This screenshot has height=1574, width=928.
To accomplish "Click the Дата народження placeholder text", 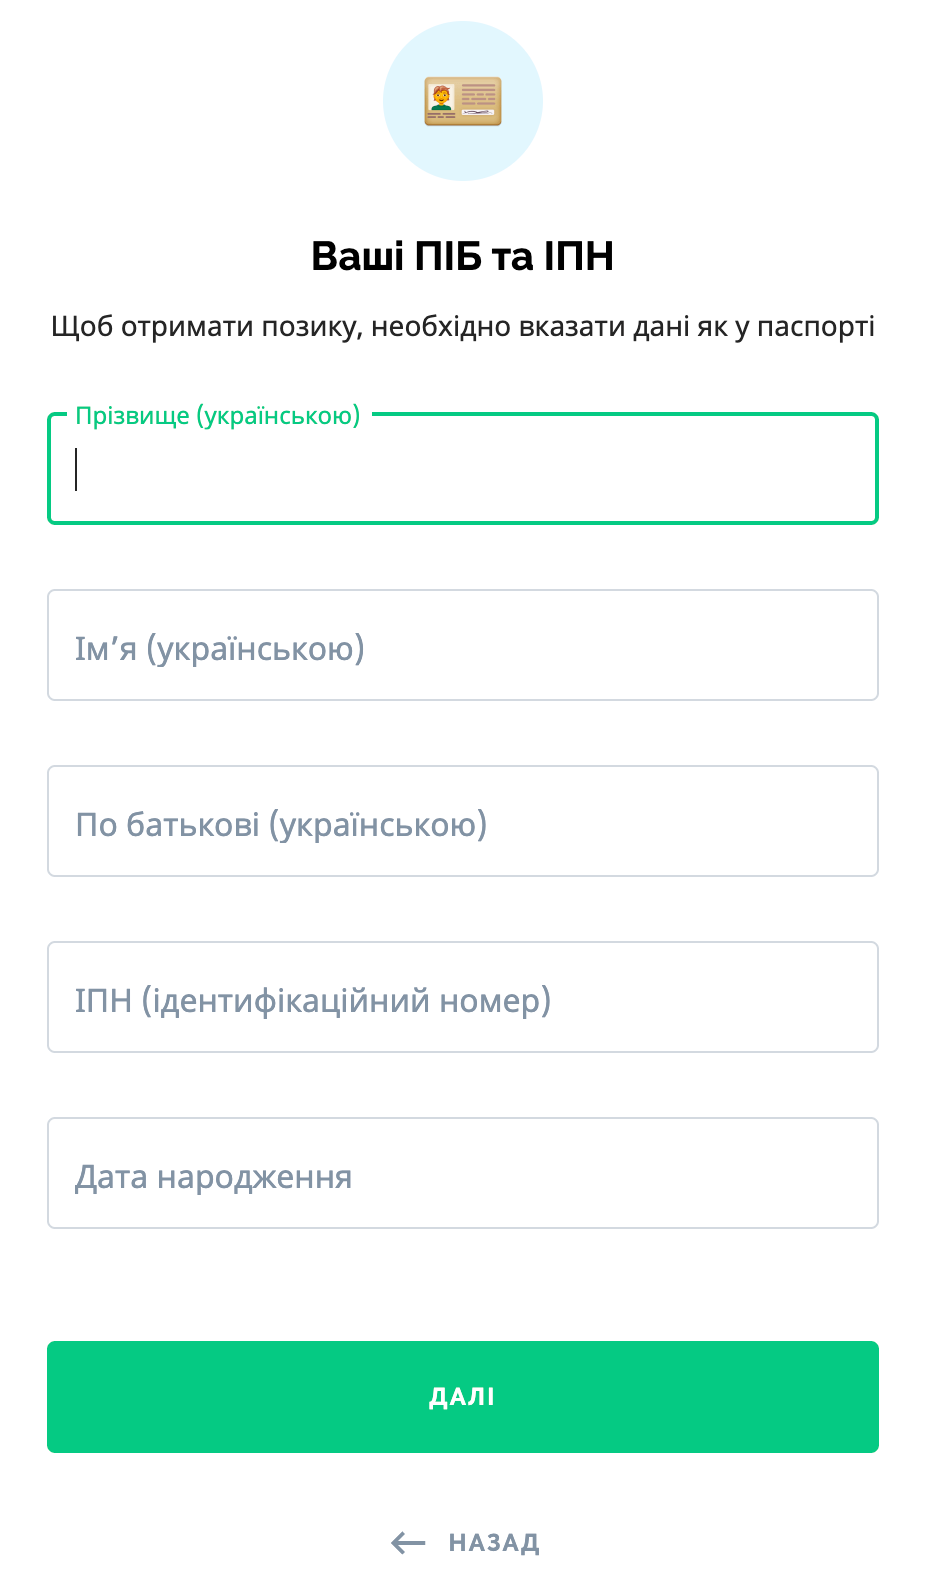I will pos(213,1177).
